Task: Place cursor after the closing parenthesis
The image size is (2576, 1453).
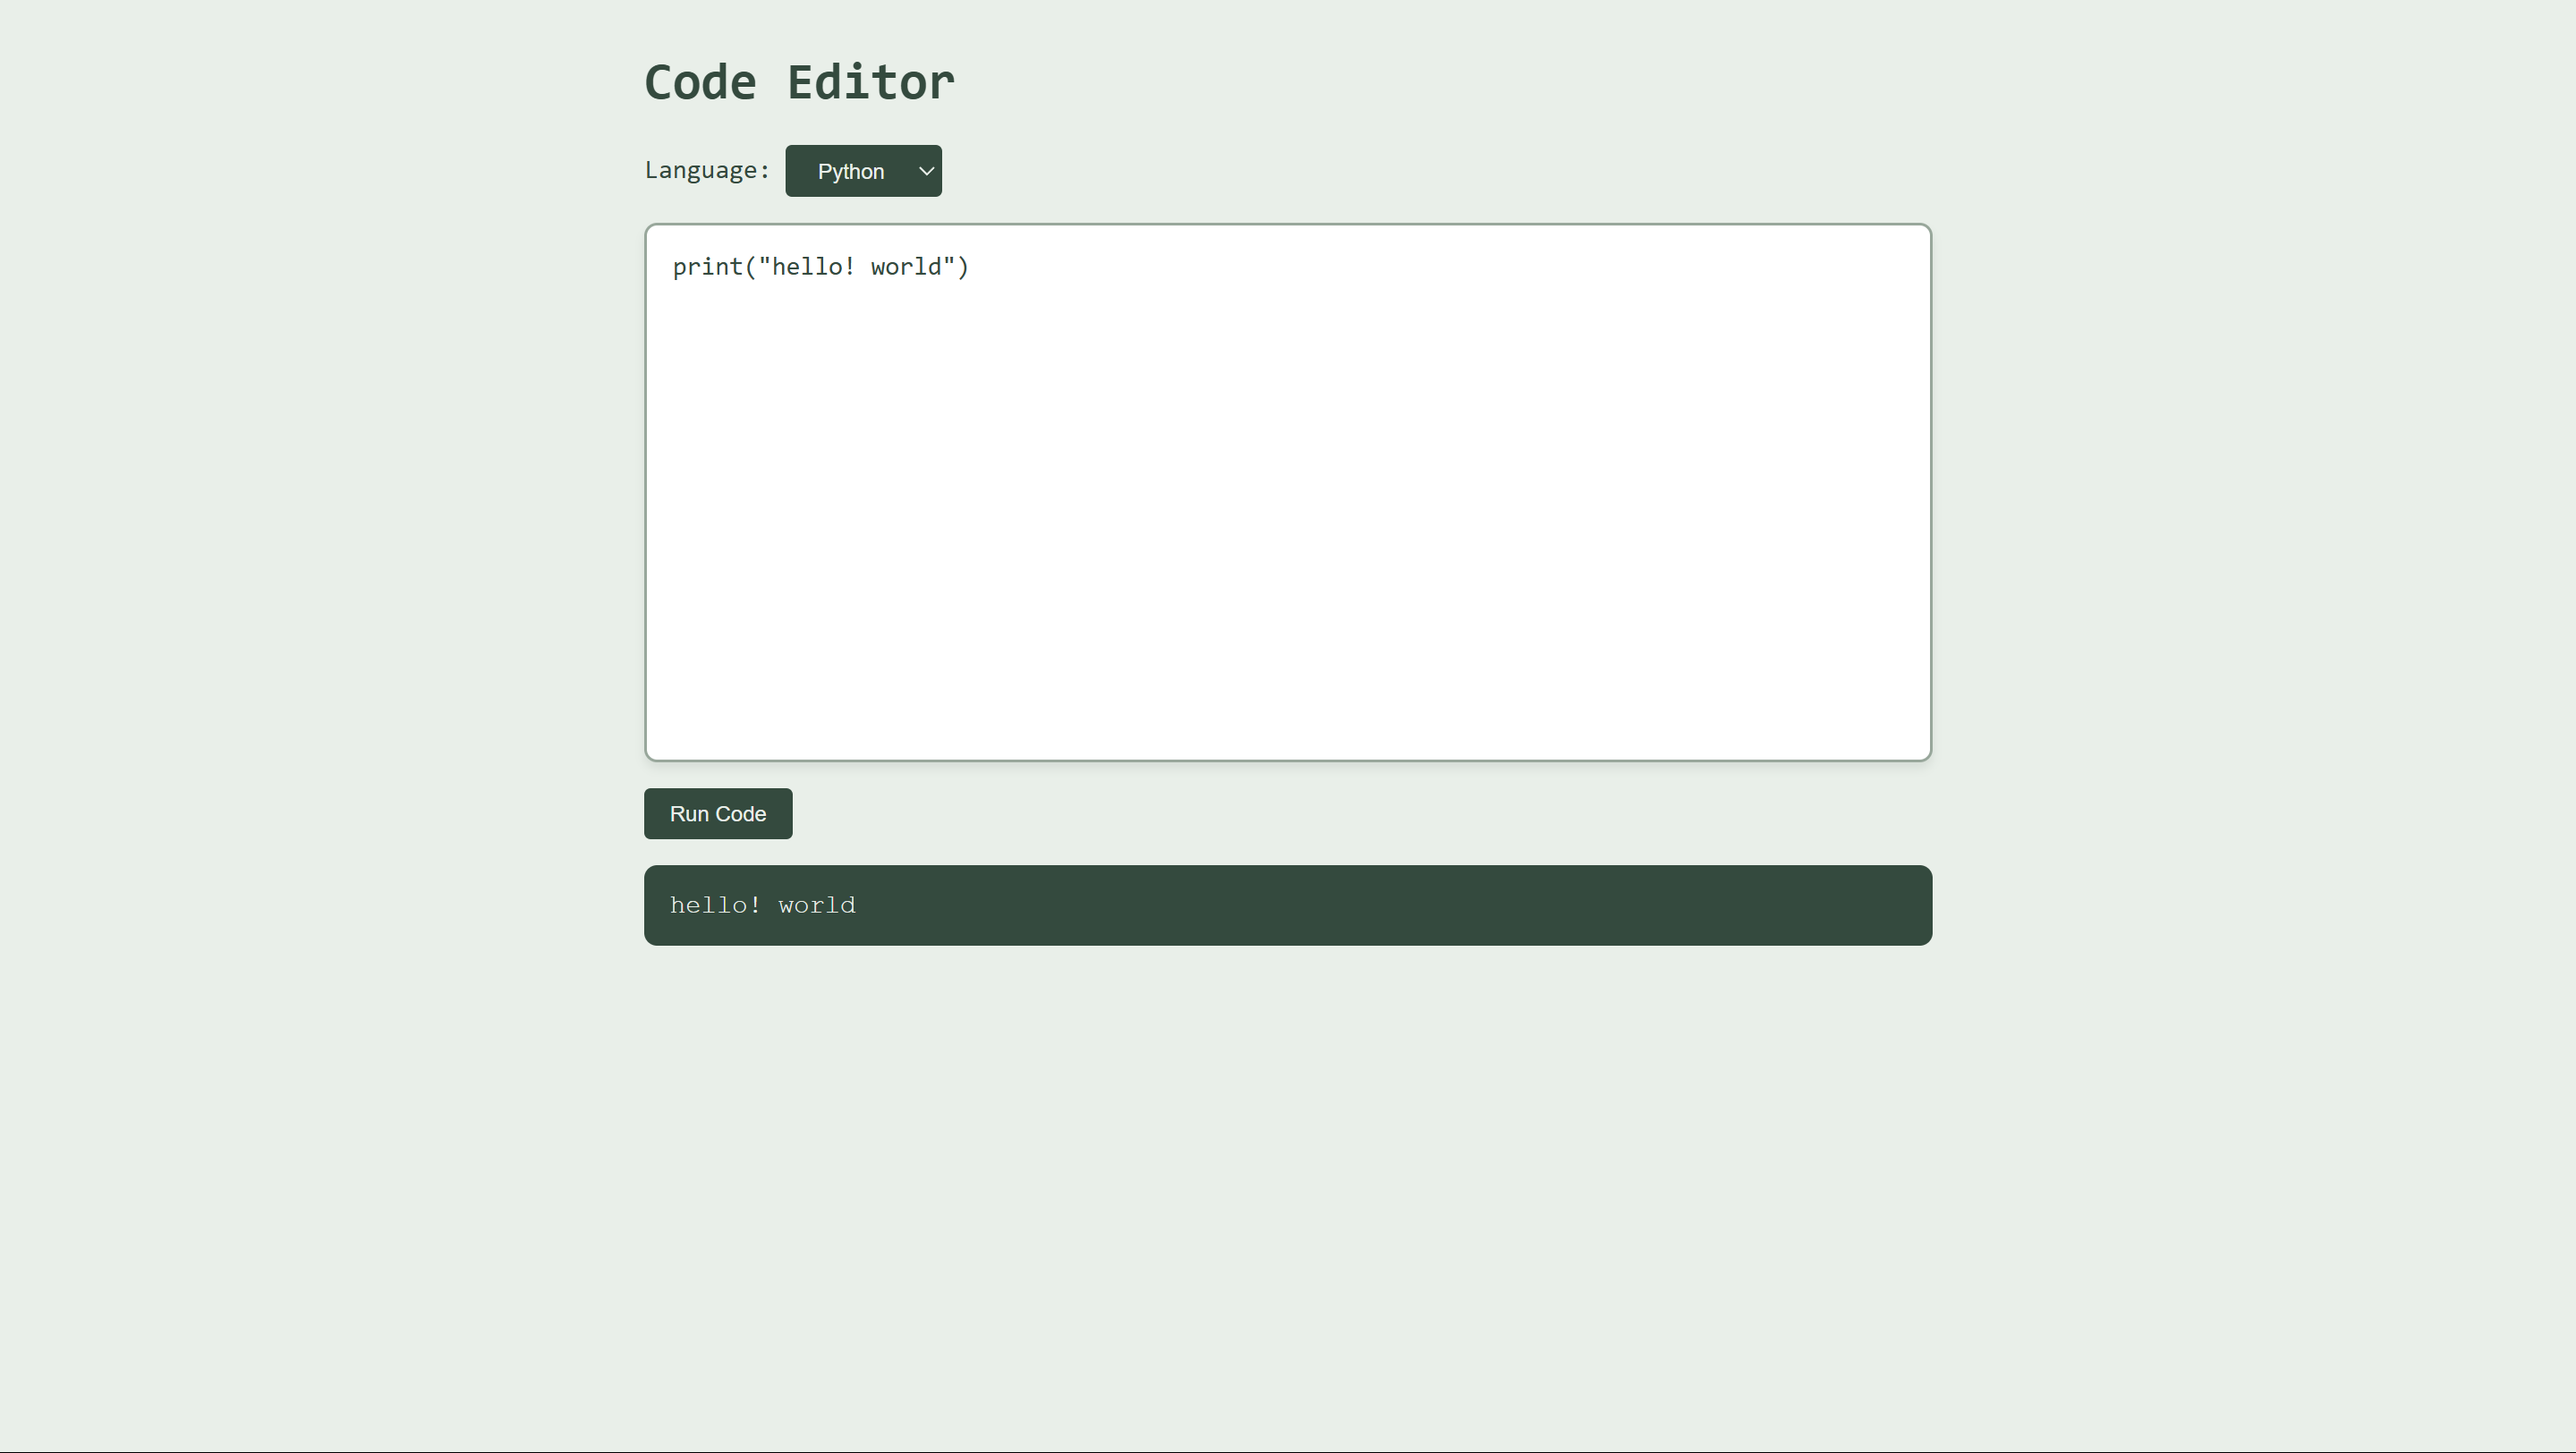Action: coord(970,267)
